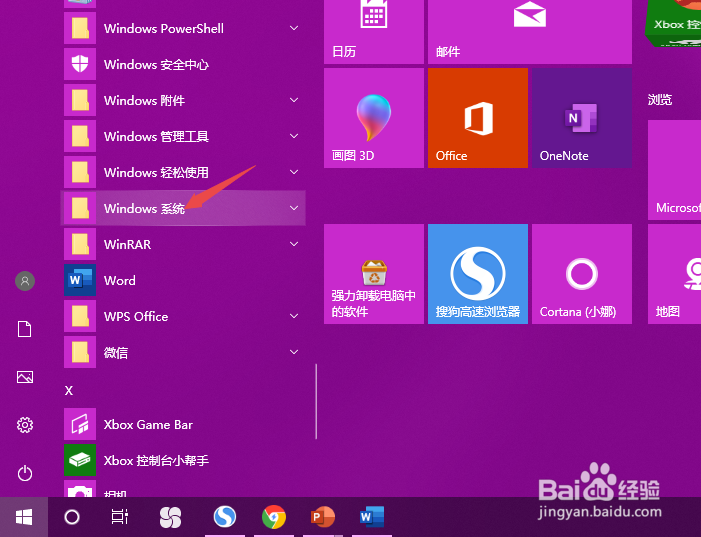Click the Windows 轻松使用 folder icon
Viewport: 701px width, 537px height.
pyautogui.click(x=80, y=172)
